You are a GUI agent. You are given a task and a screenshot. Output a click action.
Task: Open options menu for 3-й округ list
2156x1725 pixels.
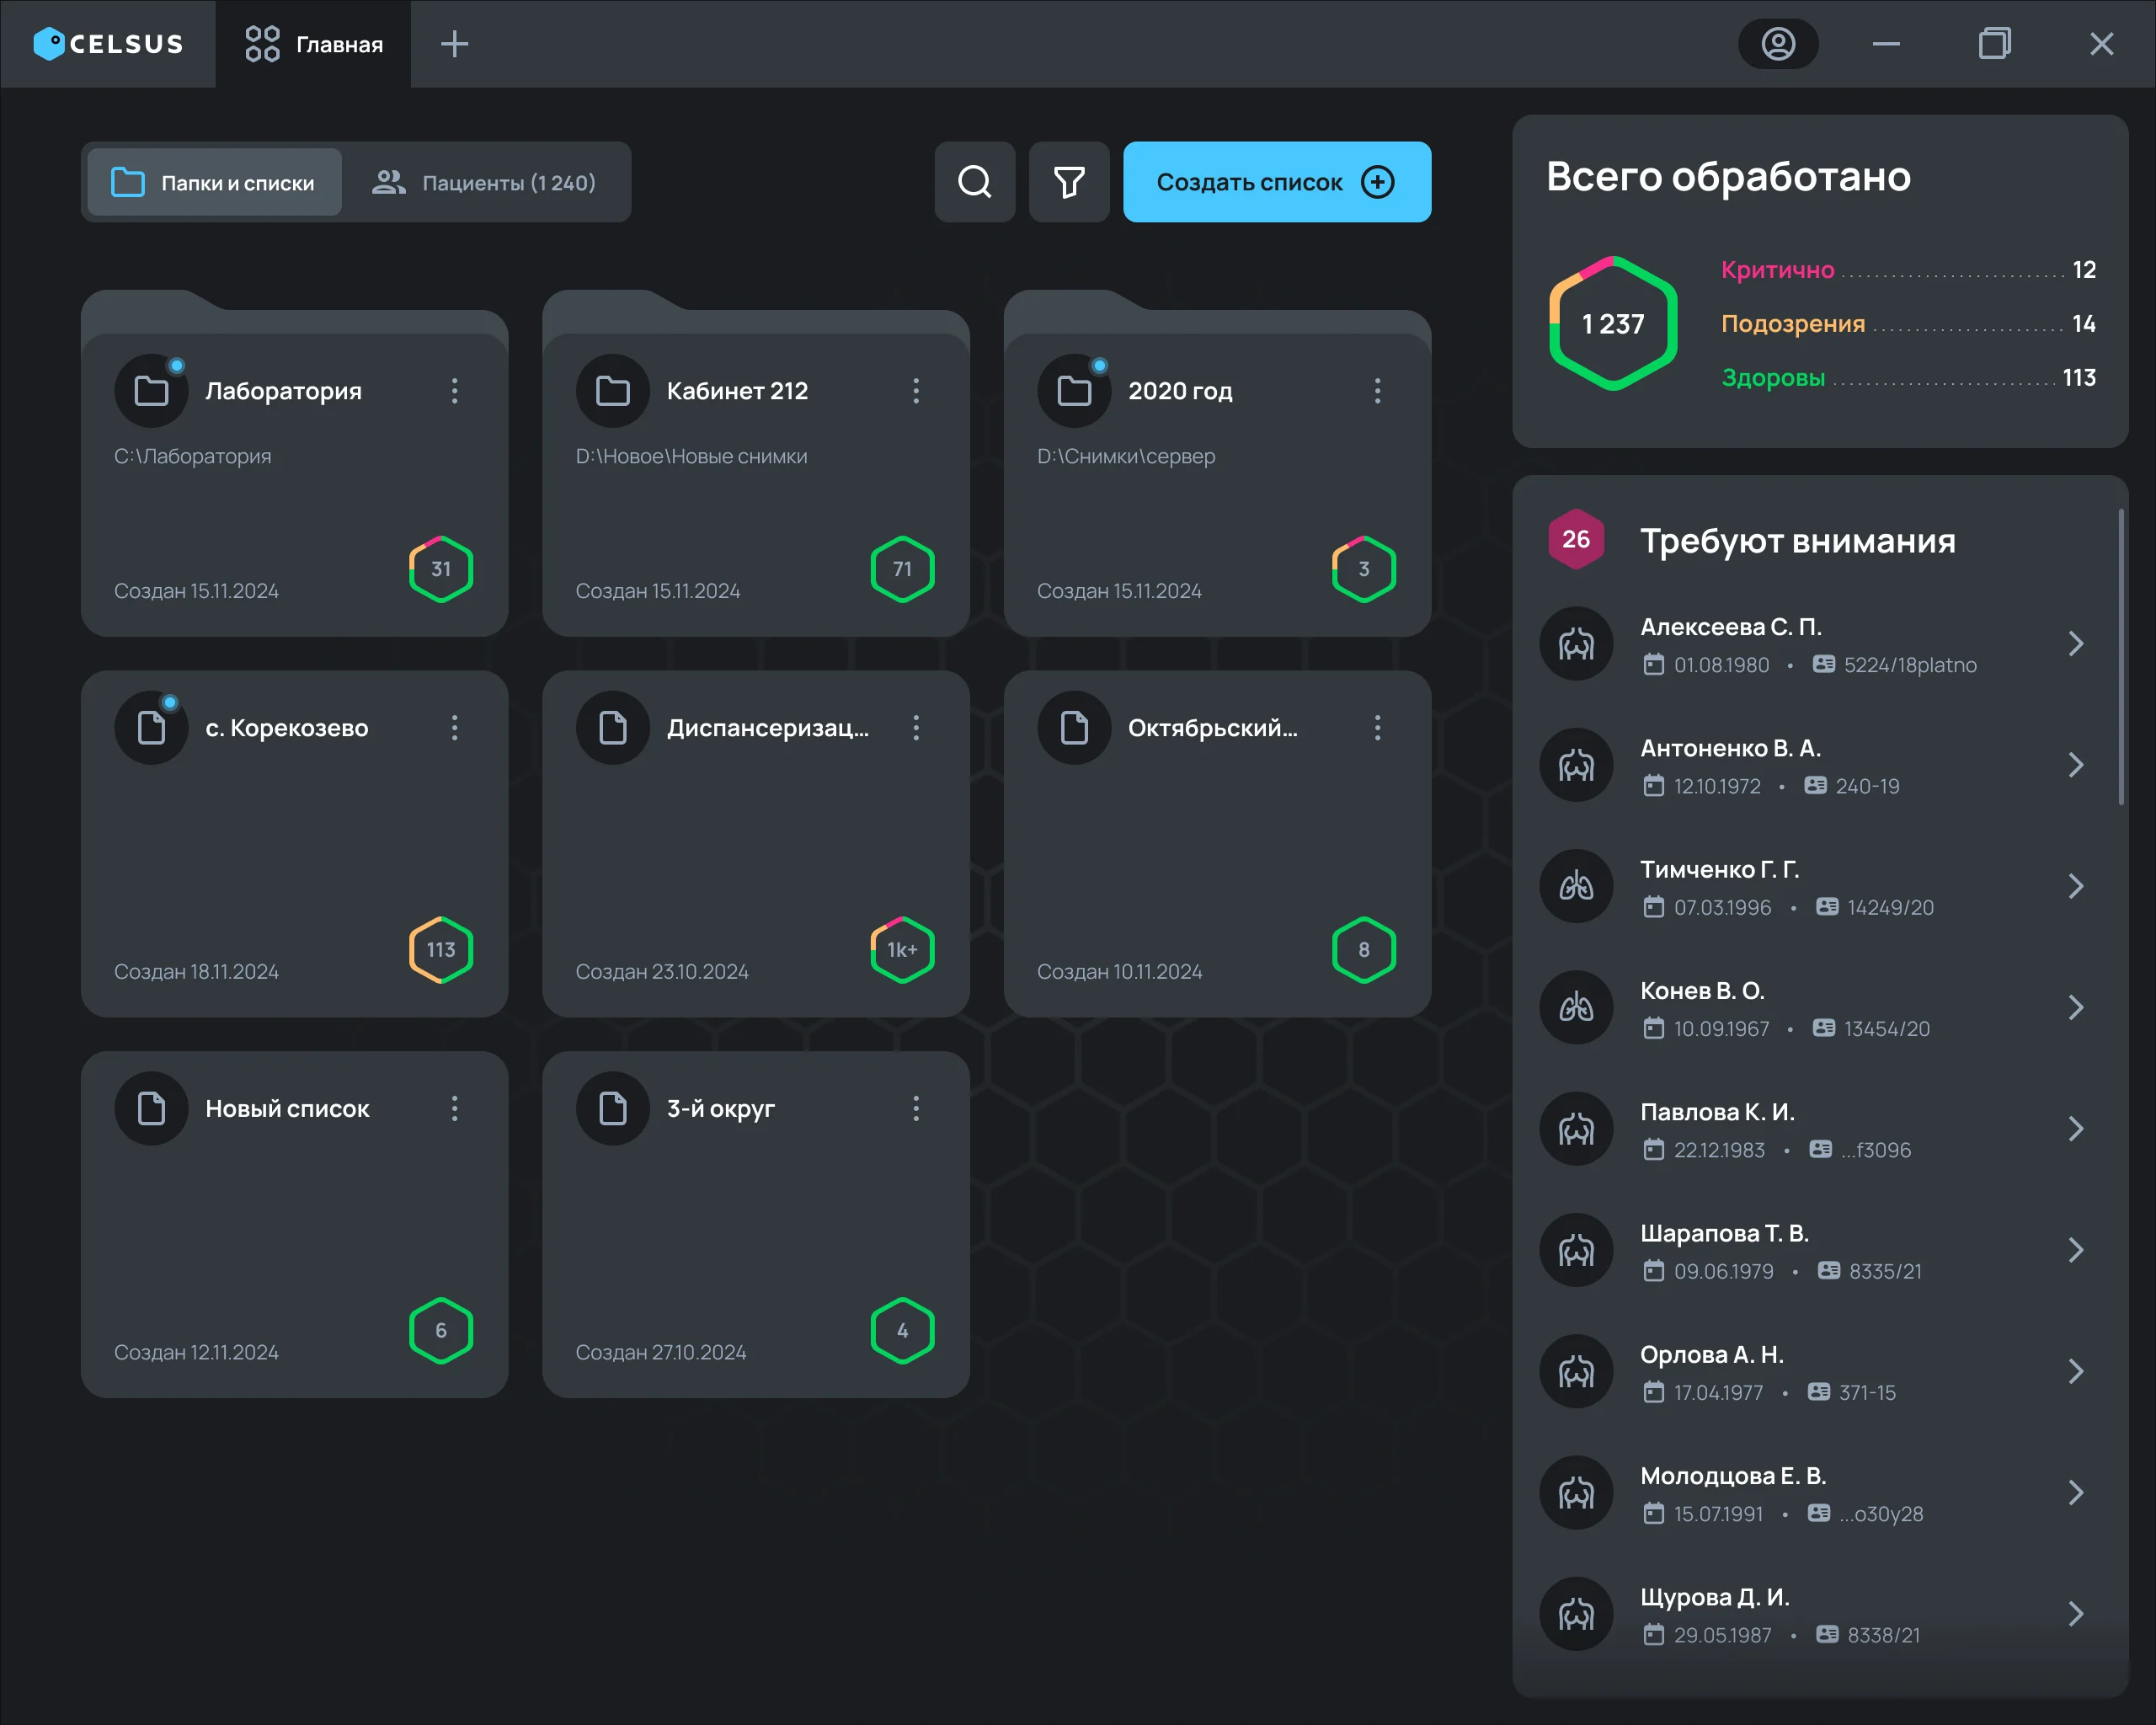pos(916,1108)
